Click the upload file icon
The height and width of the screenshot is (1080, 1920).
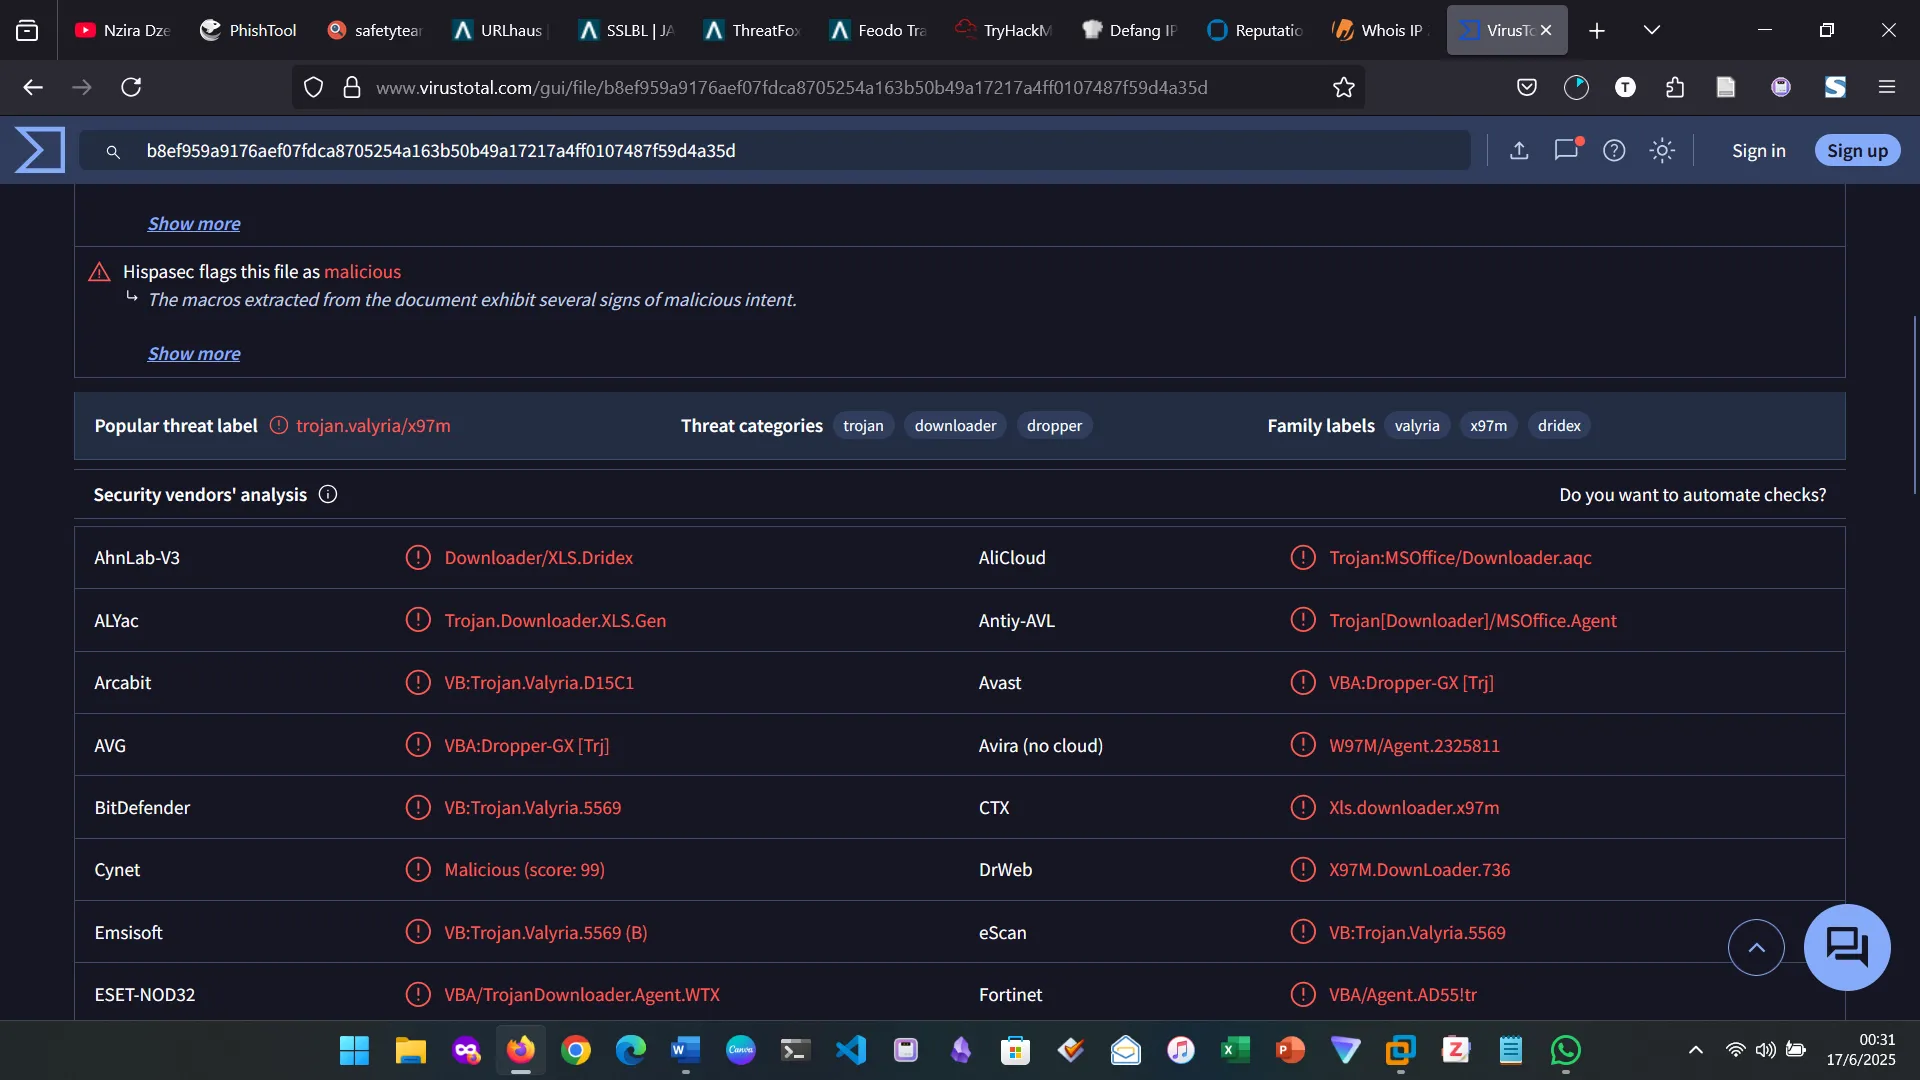(x=1519, y=150)
